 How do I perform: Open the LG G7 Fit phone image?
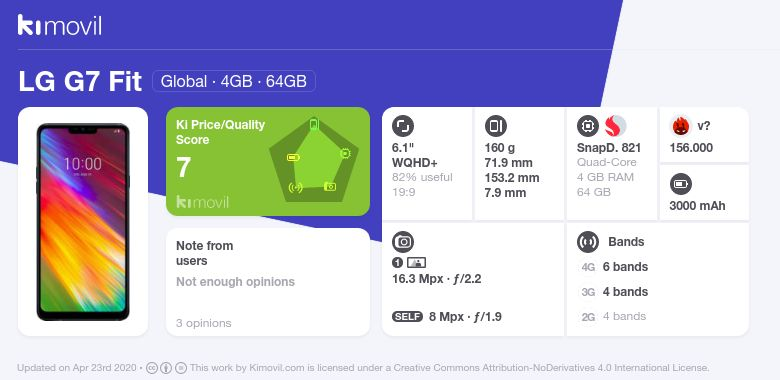pyautogui.click(x=83, y=222)
